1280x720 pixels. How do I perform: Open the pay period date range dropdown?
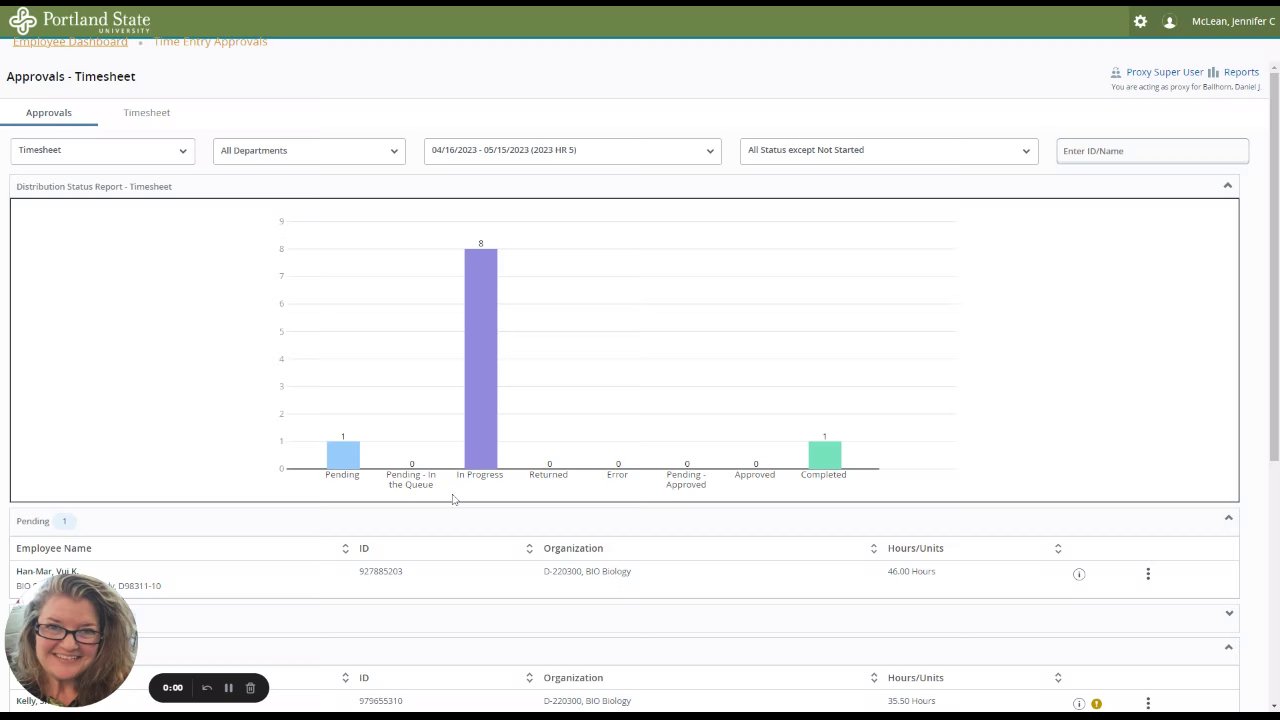click(572, 151)
